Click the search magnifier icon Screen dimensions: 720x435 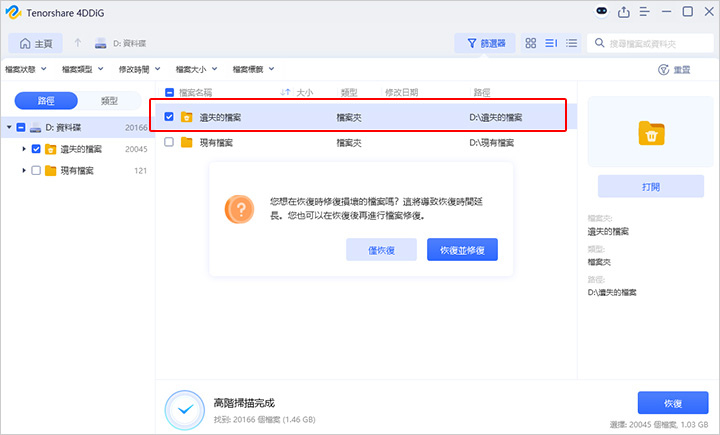coord(599,43)
